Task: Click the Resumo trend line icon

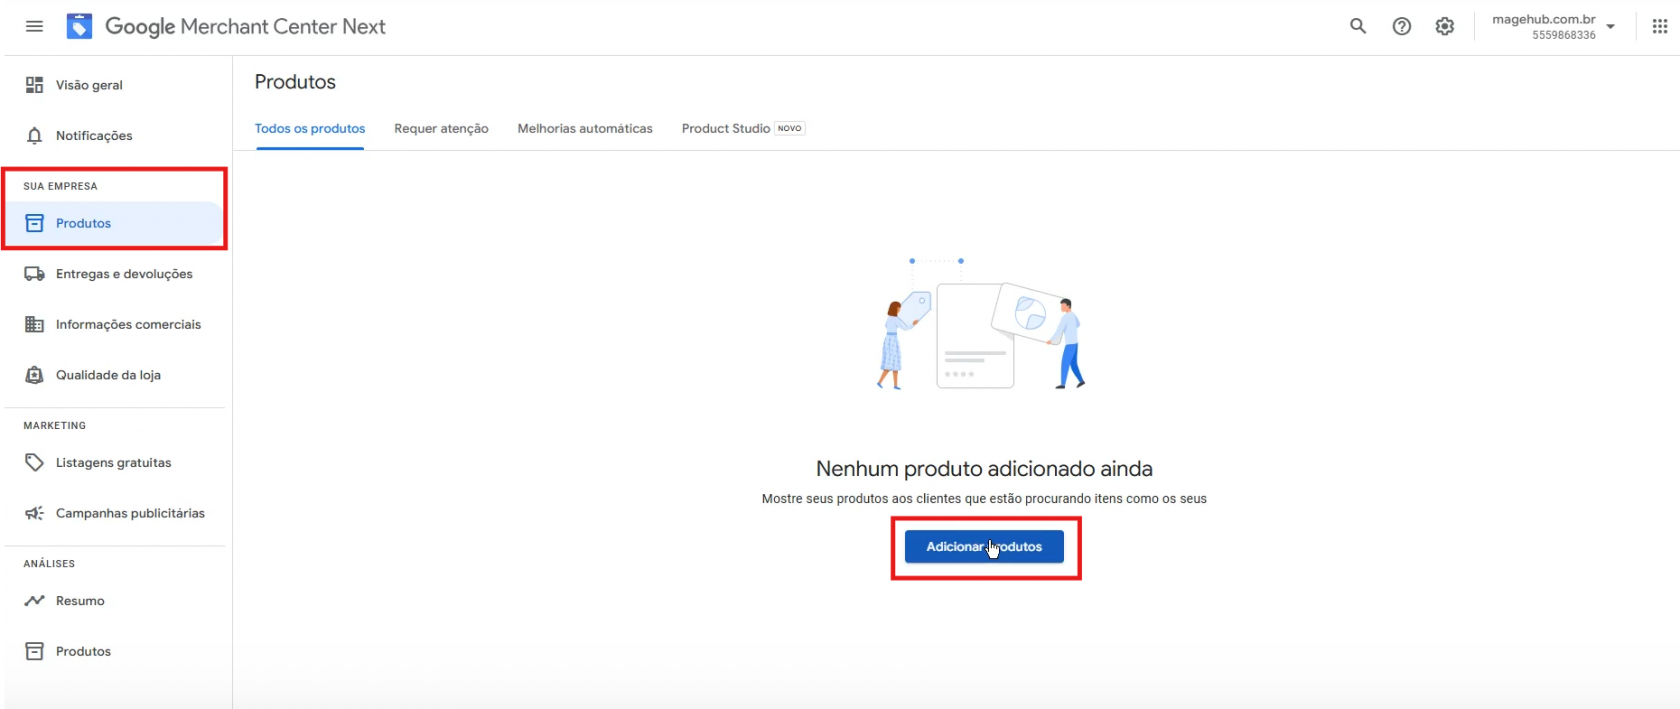Action: coord(35,601)
